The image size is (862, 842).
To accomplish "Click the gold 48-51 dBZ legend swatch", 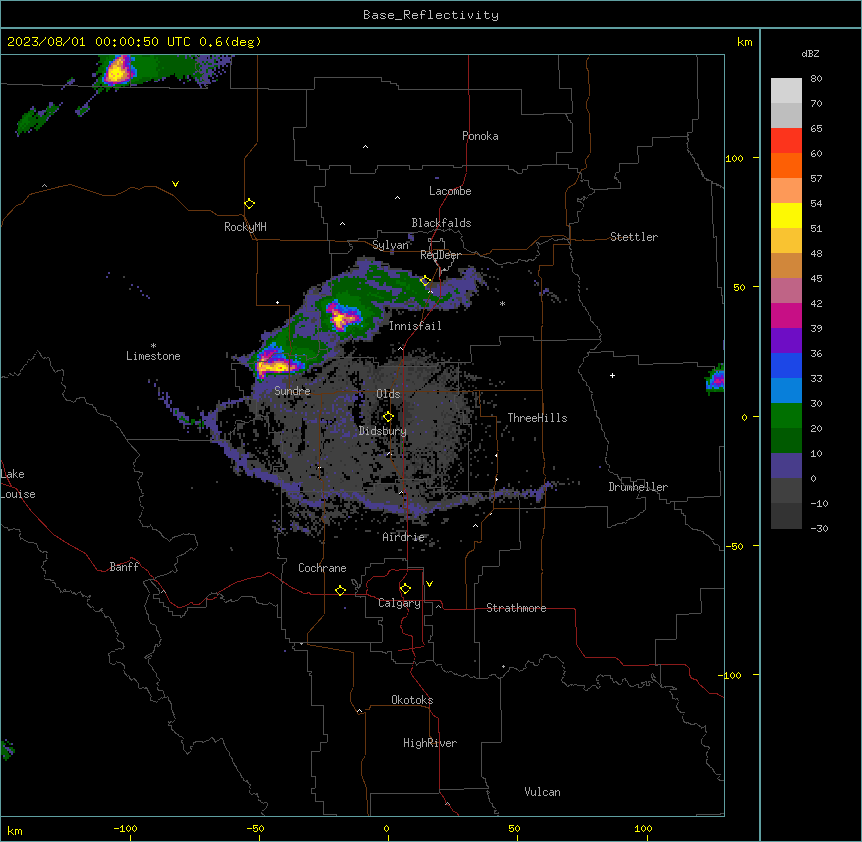I will [786, 241].
